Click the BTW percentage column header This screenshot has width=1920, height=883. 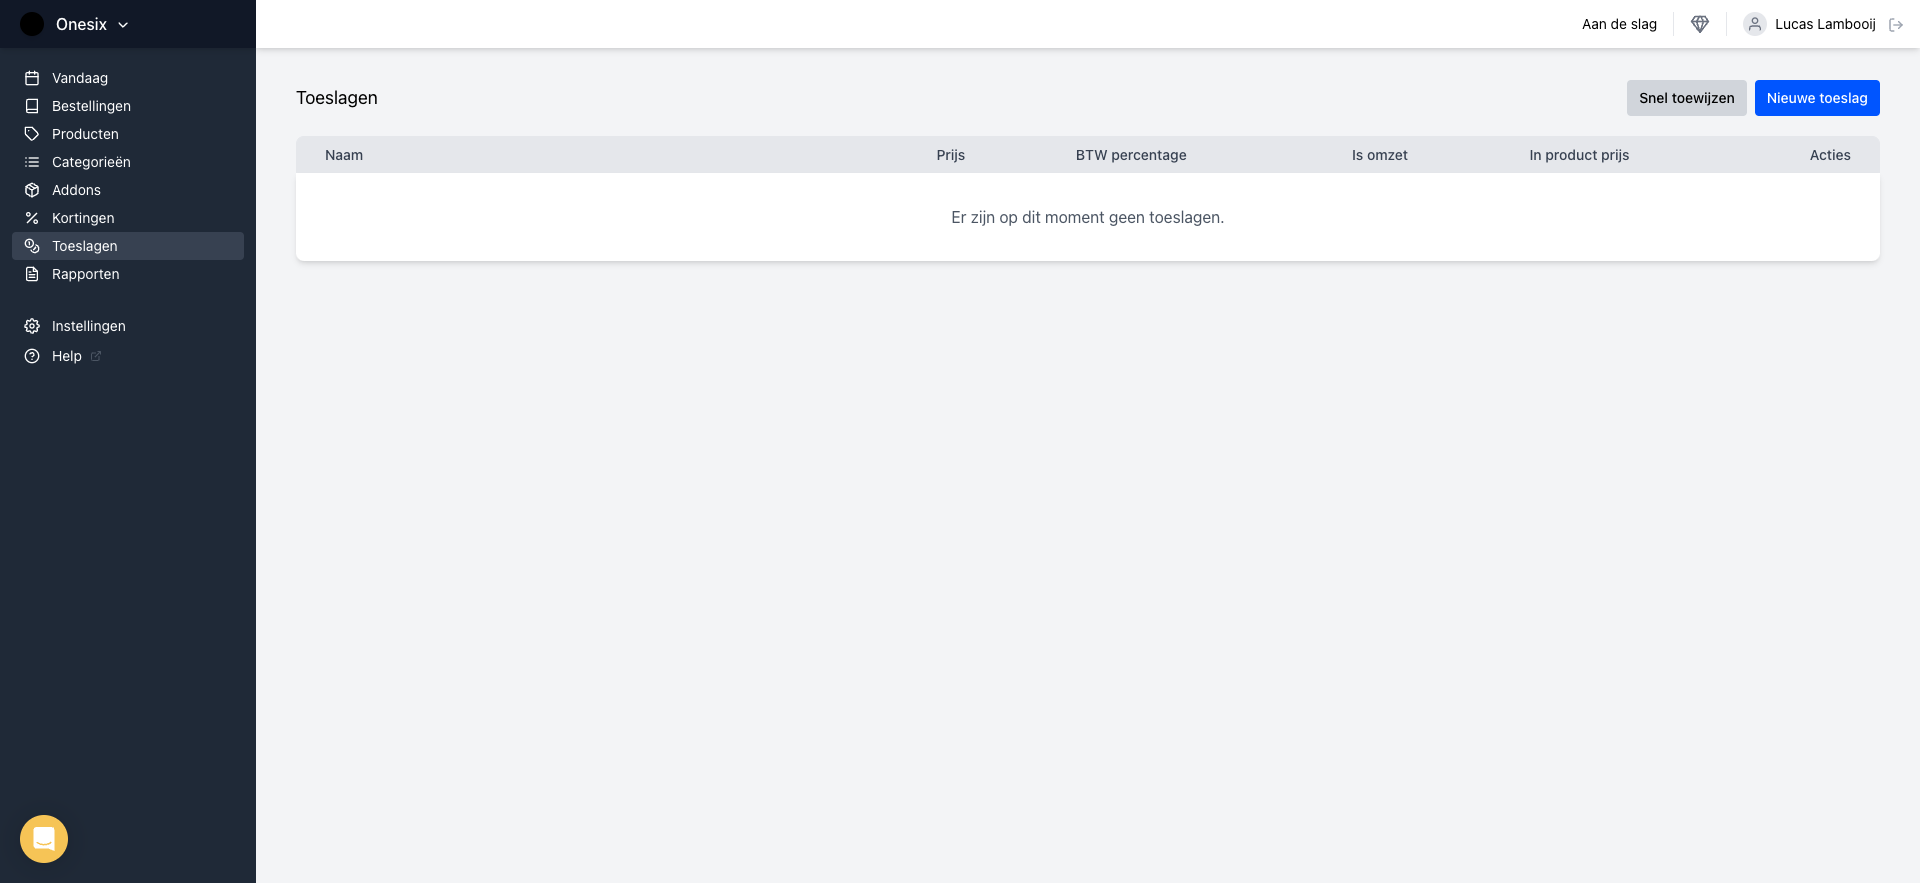(1131, 155)
